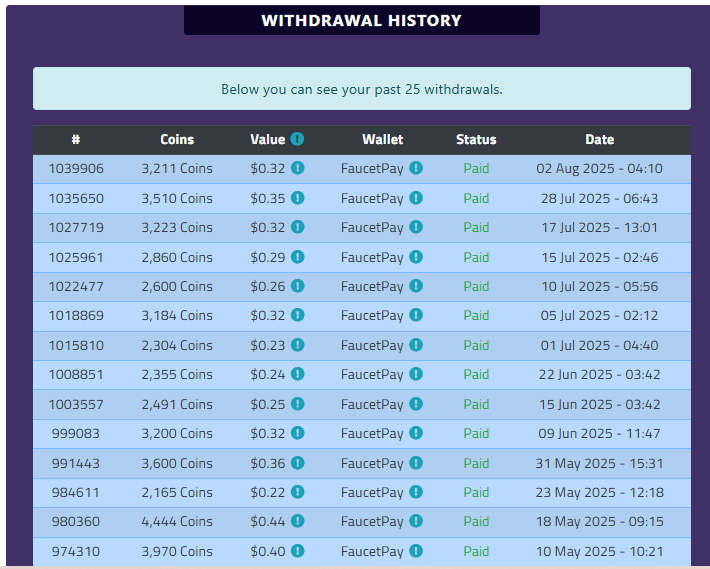Click the $0.35 value cell
Screen dimensions: 710x569
(268, 199)
